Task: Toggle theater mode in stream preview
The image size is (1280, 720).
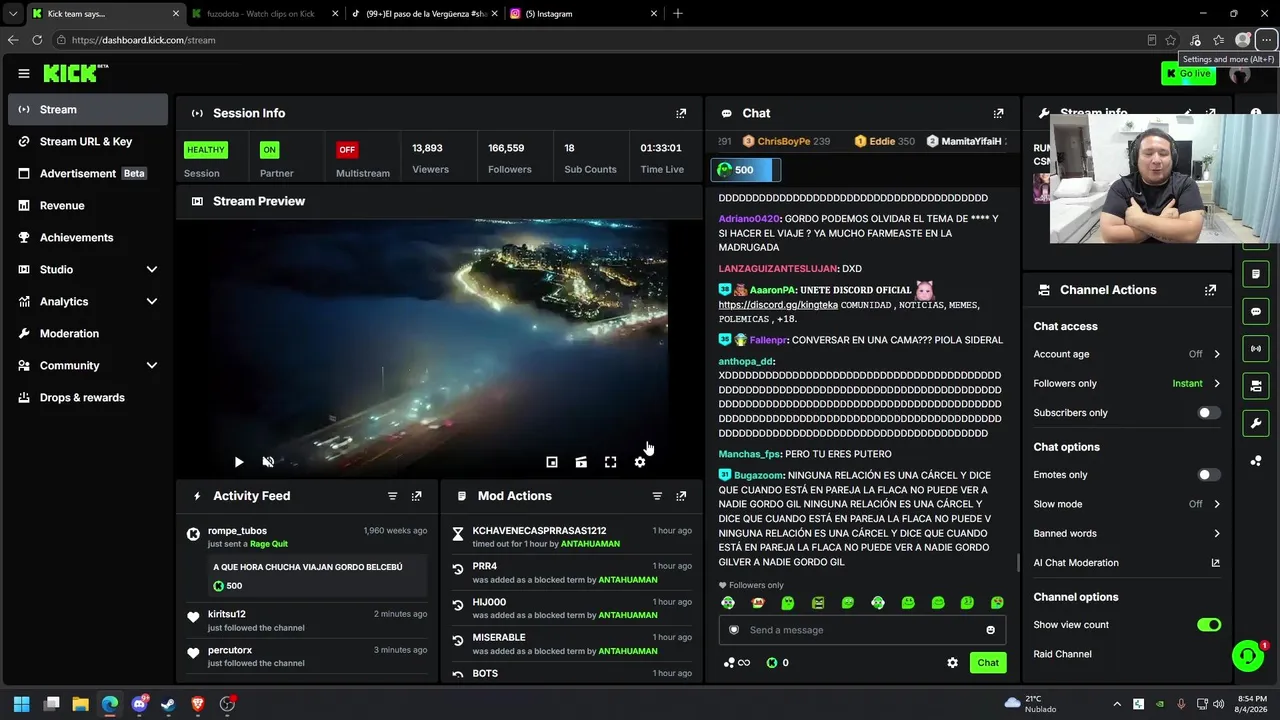Action: point(581,462)
